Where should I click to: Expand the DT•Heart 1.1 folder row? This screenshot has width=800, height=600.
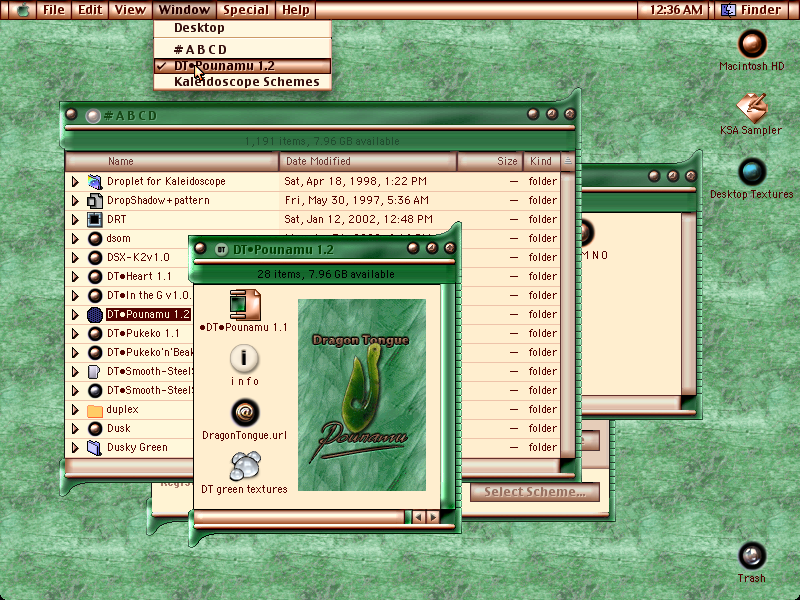pos(75,277)
